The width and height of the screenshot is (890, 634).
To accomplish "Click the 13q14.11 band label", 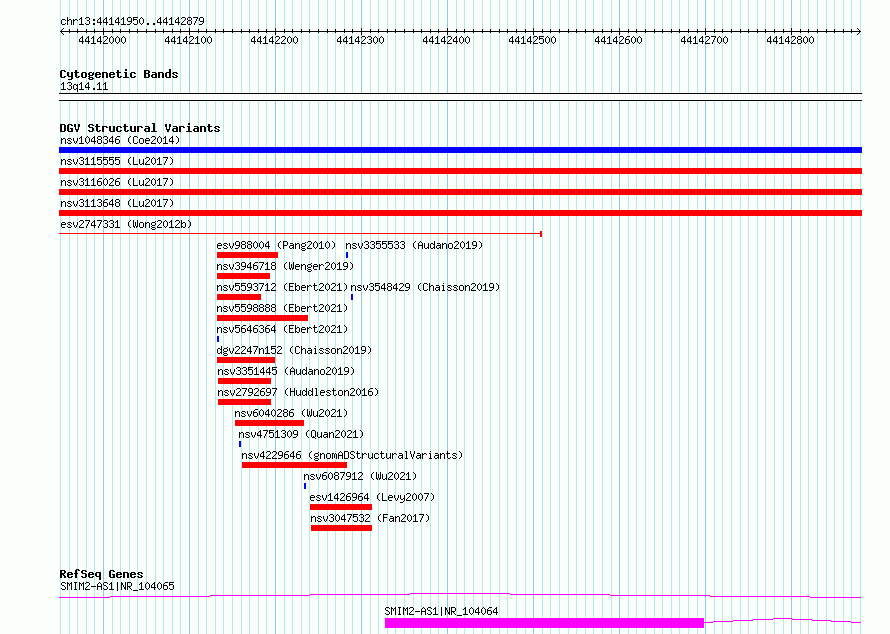I will tap(84, 87).
